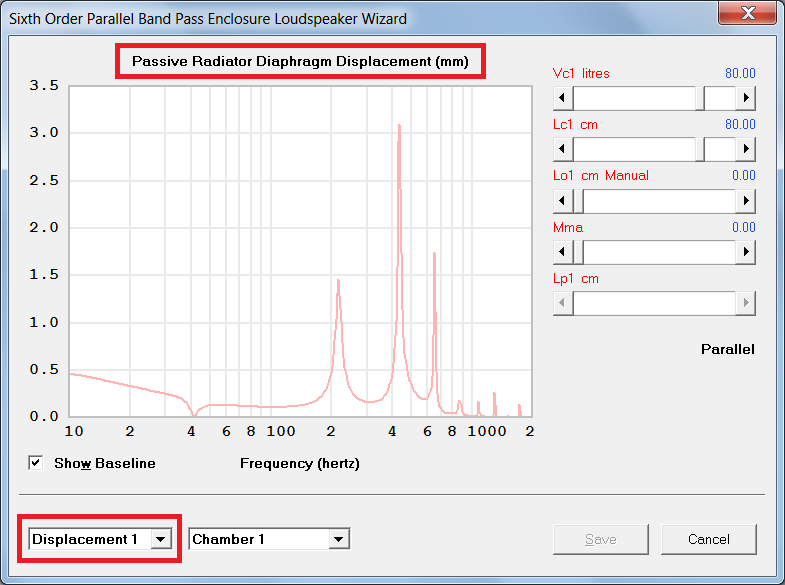Click the Vc1 litres label
785x585 pixels.
click(x=581, y=74)
